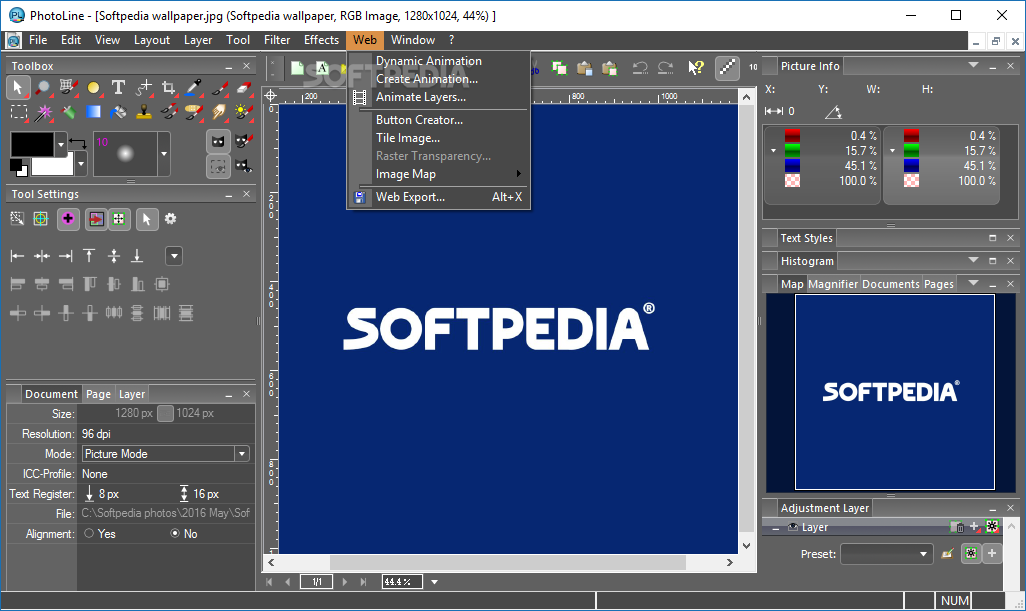Select the Magic Wand tool
Screen dimensions: 1026x611
43,113
